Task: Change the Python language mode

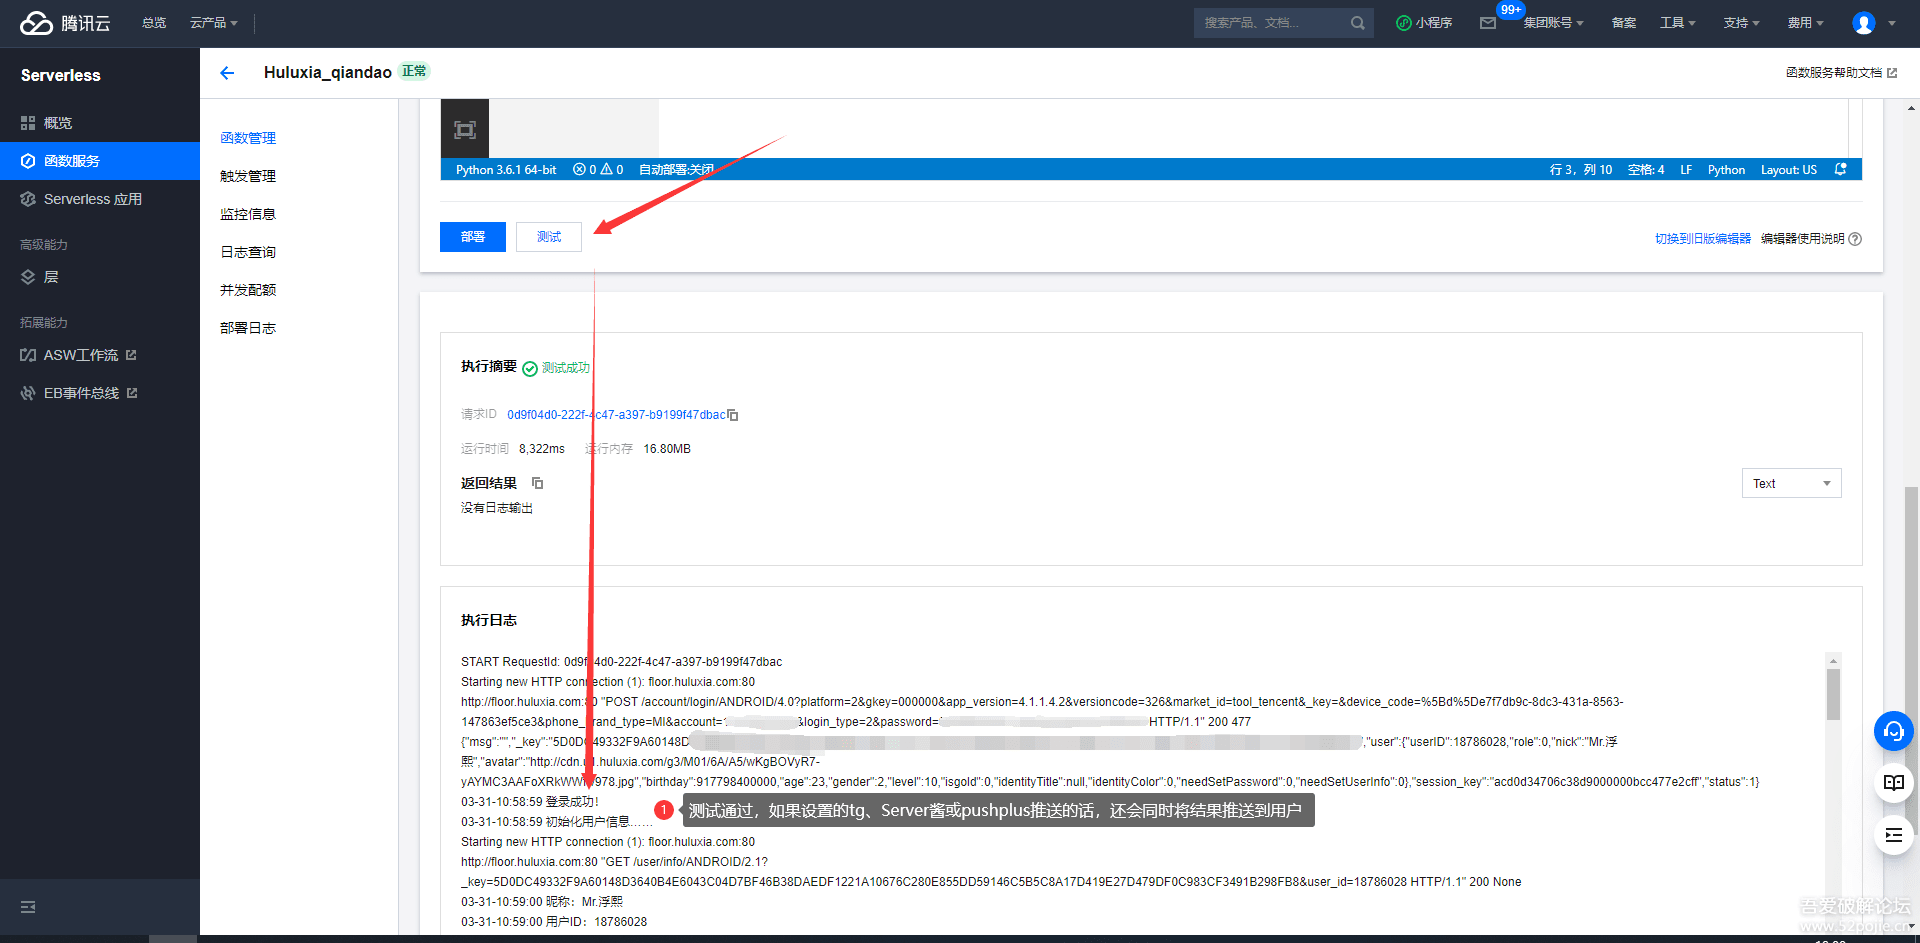Action: [x=1726, y=170]
